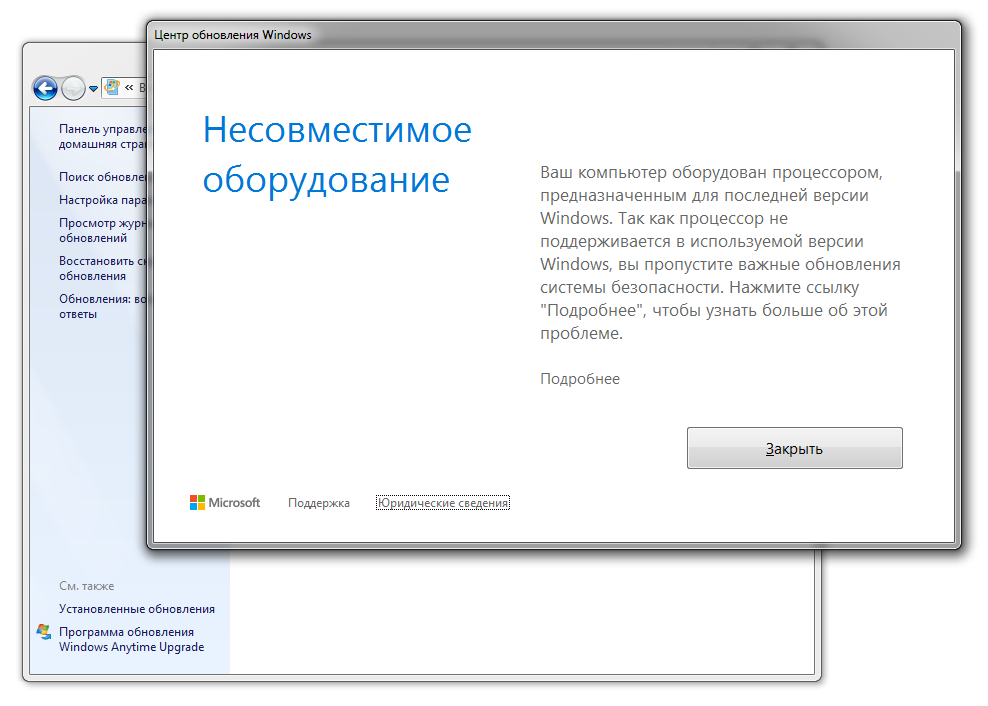The image size is (988, 706).
Task: Open Поддержка from the dialog footer
Action: (318, 502)
